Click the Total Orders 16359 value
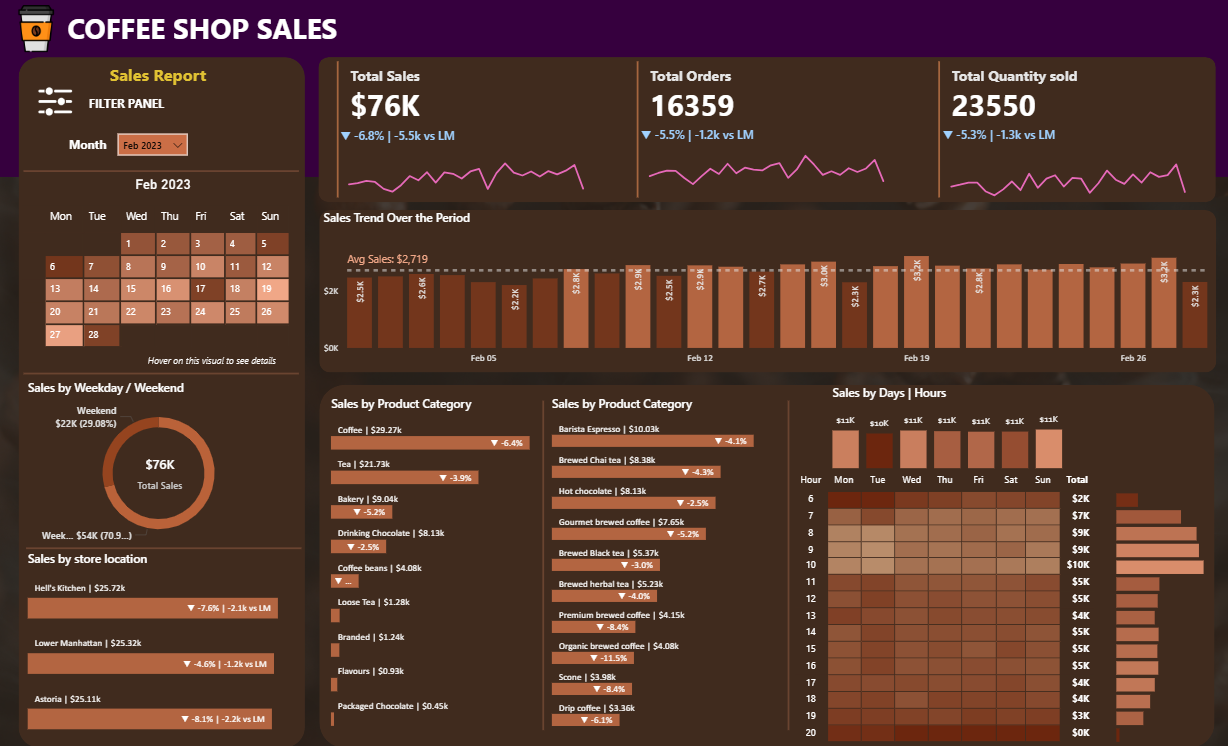1228x746 pixels. point(692,106)
